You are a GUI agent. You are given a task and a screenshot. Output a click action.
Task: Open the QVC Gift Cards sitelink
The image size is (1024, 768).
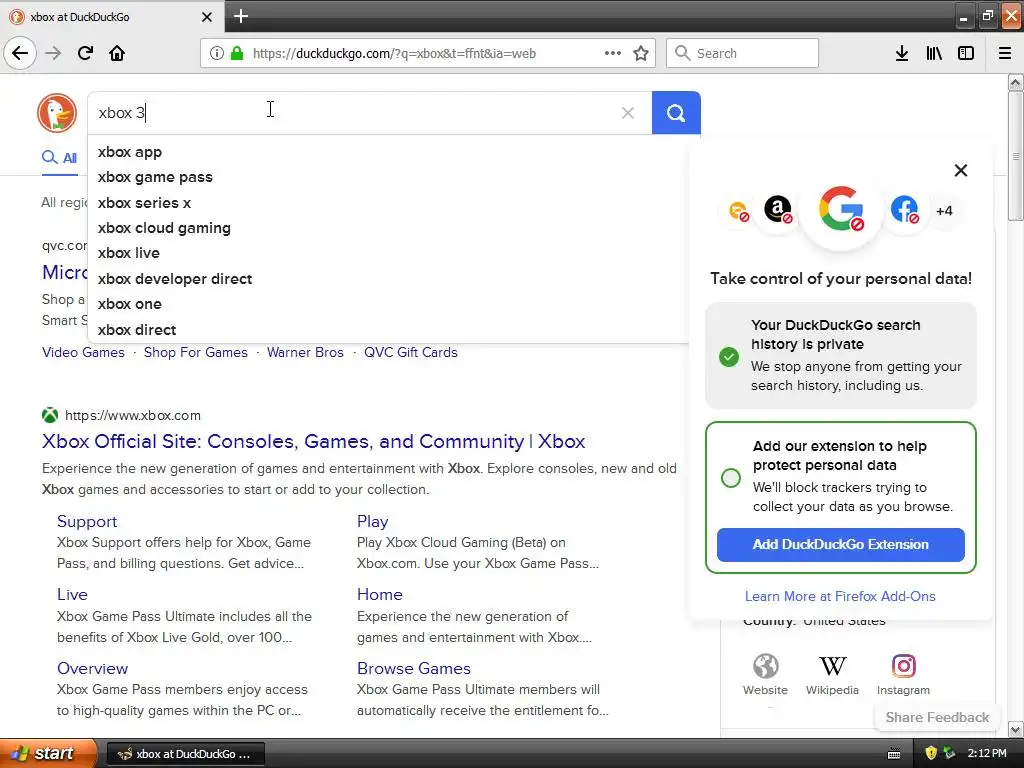pyautogui.click(x=411, y=352)
